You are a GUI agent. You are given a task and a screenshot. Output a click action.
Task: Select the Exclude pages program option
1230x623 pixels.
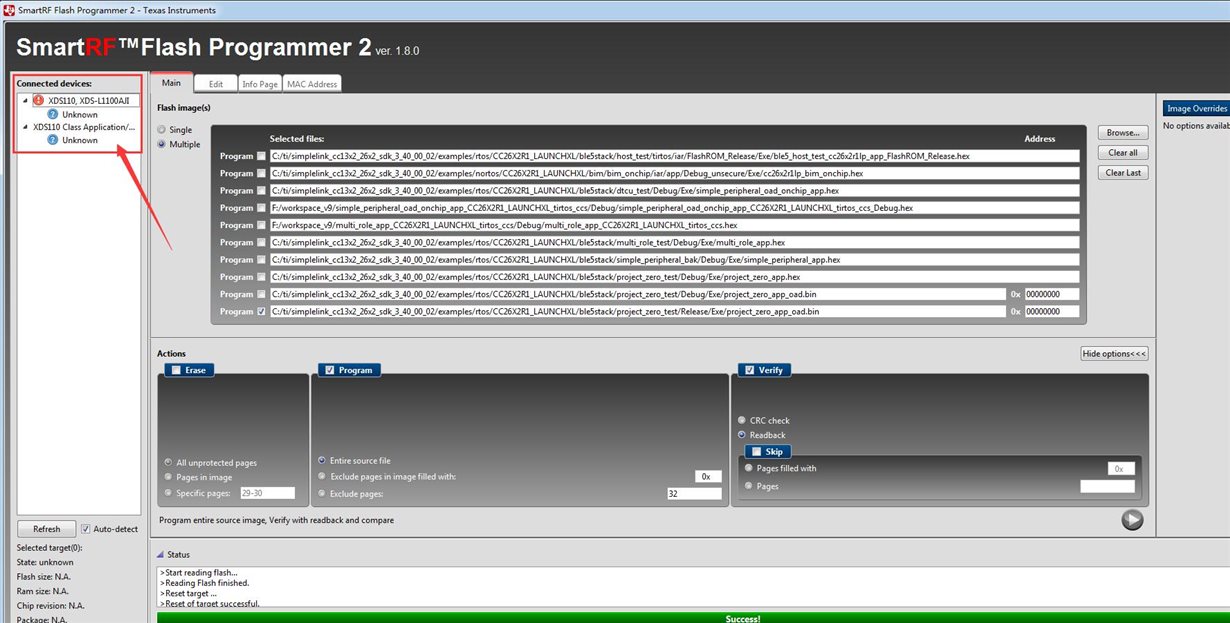tap(321, 493)
